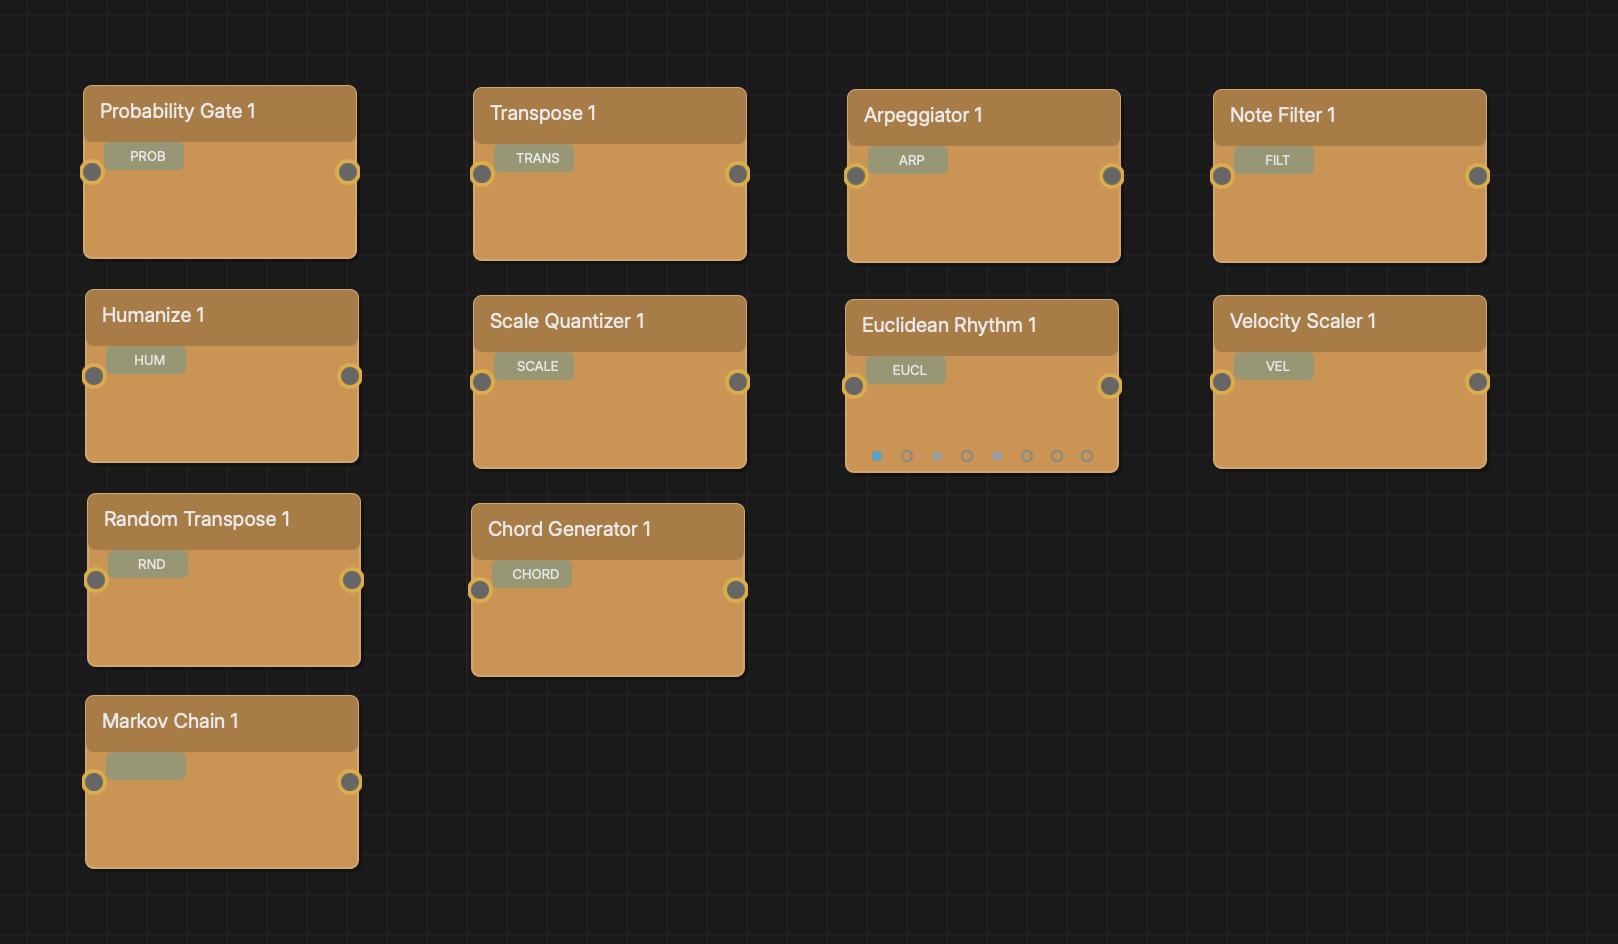Click the input port of Random Transpose 1
This screenshot has width=1618, height=944.
pos(96,580)
